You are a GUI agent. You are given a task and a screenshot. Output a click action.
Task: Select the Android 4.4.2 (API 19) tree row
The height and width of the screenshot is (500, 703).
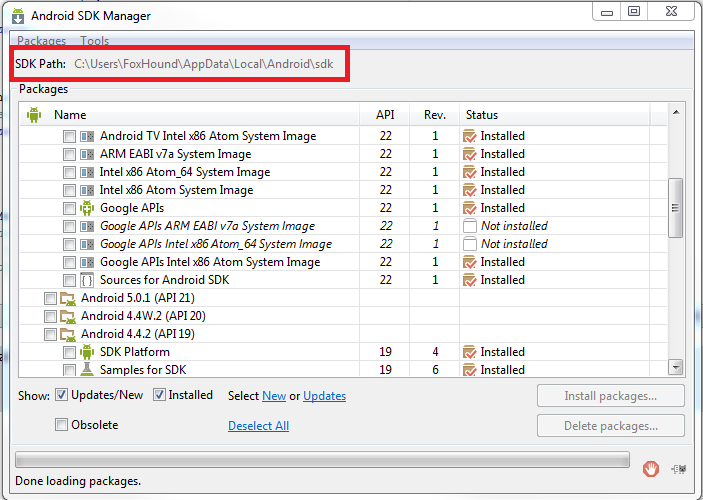[343, 334]
